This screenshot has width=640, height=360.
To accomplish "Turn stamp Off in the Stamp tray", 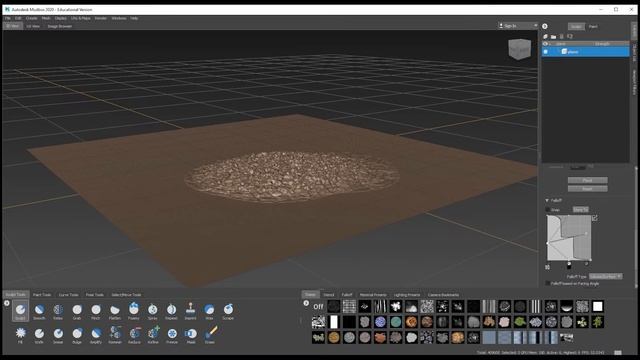I will [x=318, y=306].
